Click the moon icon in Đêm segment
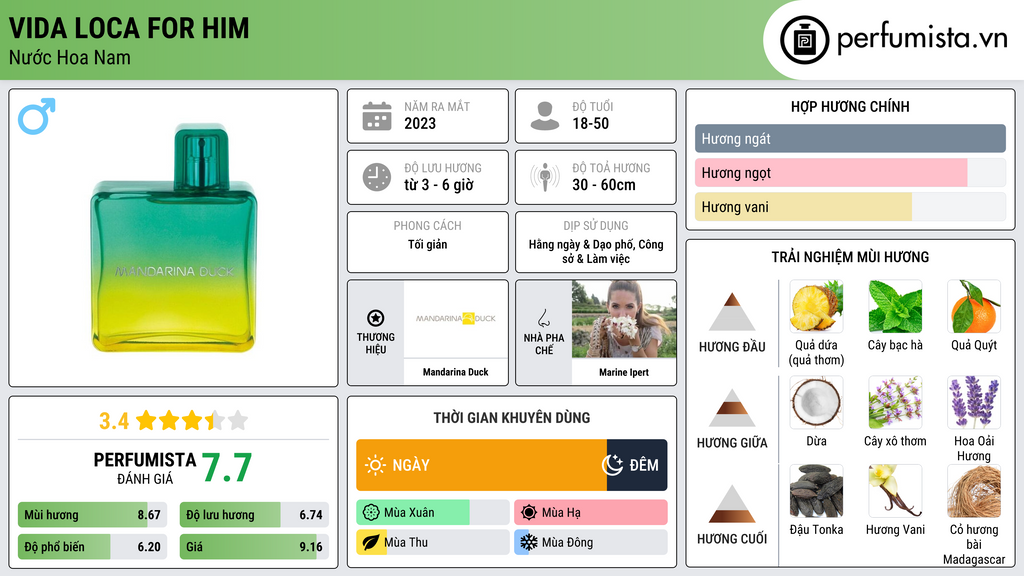The height and width of the screenshot is (576, 1024). click(x=613, y=465)
